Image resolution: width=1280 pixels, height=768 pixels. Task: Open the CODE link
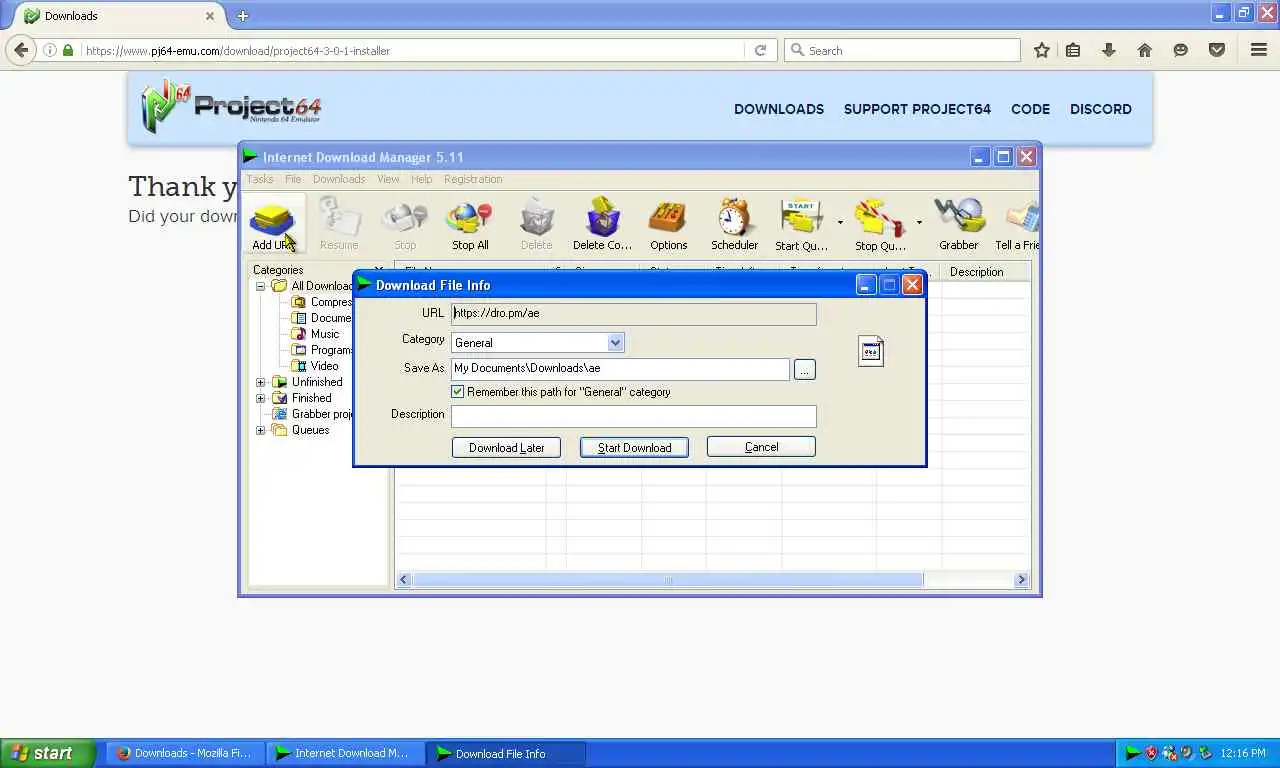[x=1030, y=109]
